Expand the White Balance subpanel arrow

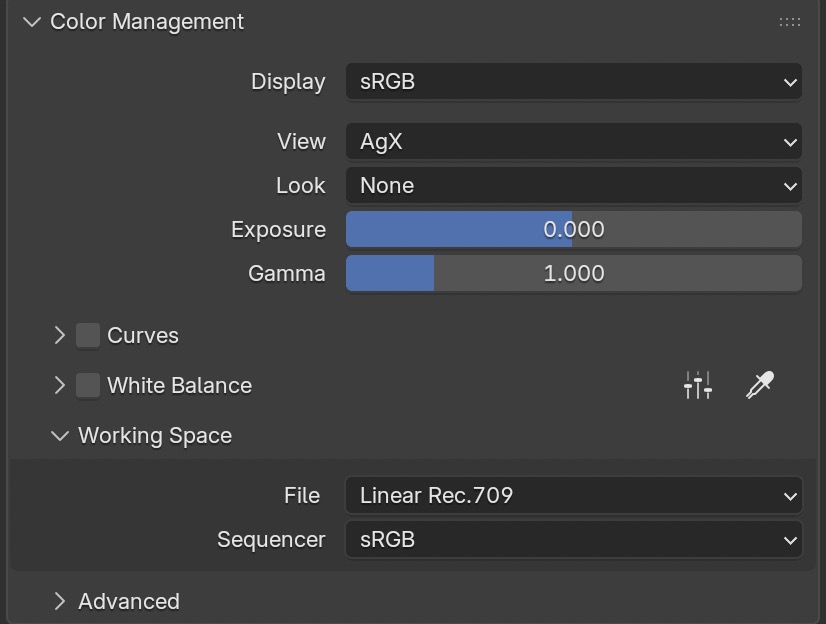click(x=60, y=385)
